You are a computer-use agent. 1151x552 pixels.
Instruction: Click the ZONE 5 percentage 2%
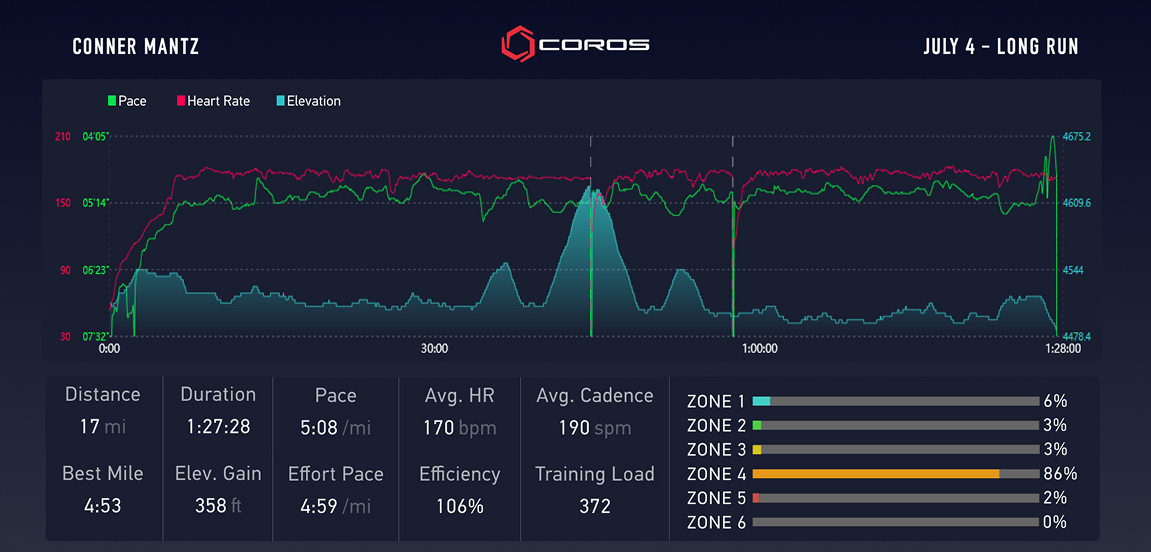pyautogui.click(x=1055, y=498)
